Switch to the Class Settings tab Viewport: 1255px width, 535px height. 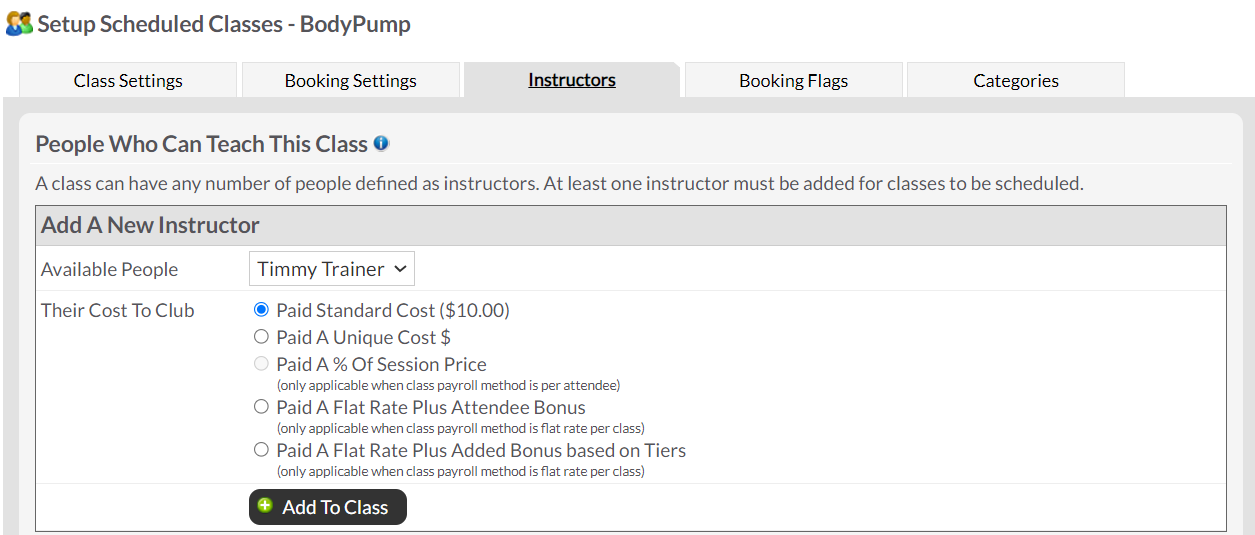point(128,81)
